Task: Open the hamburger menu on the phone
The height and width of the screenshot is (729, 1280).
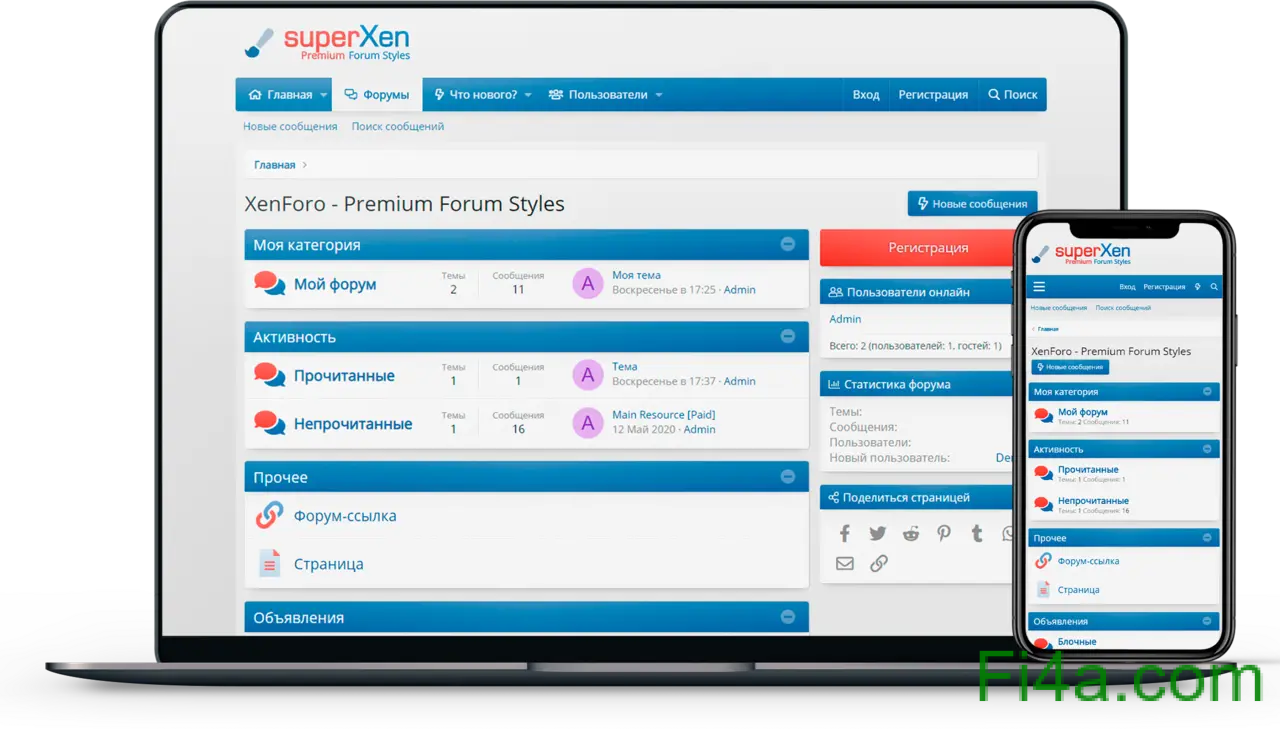Action: click(1039, 286)
